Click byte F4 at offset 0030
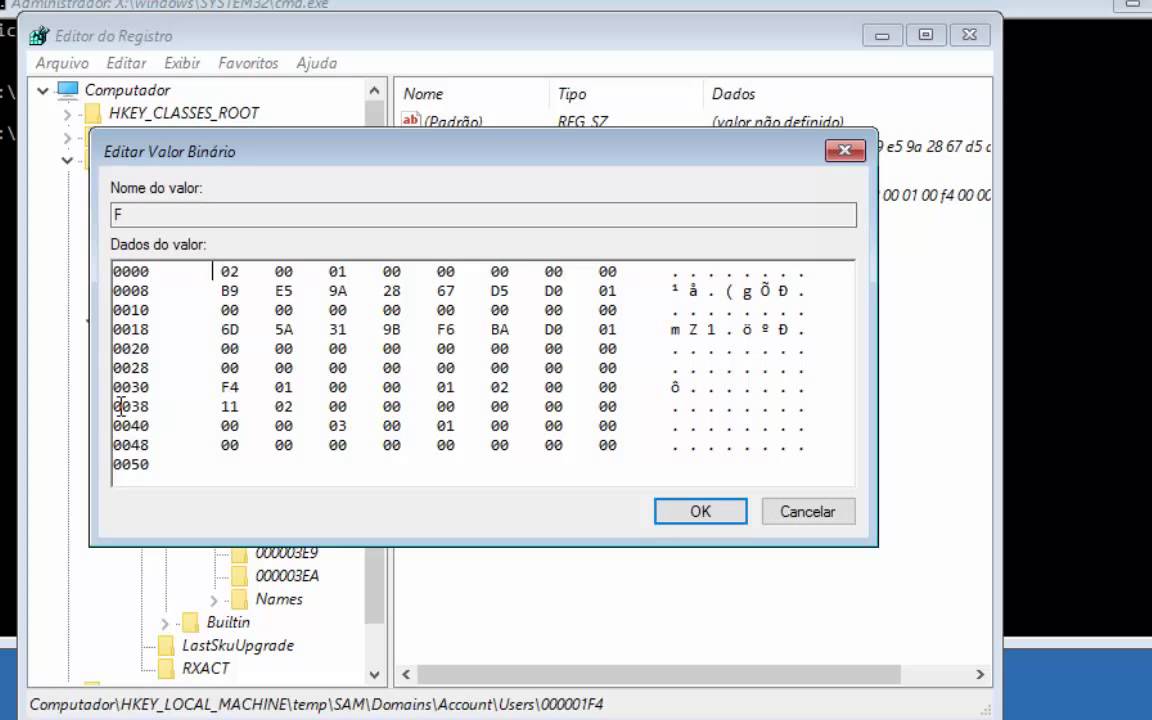 coord(230,387)
